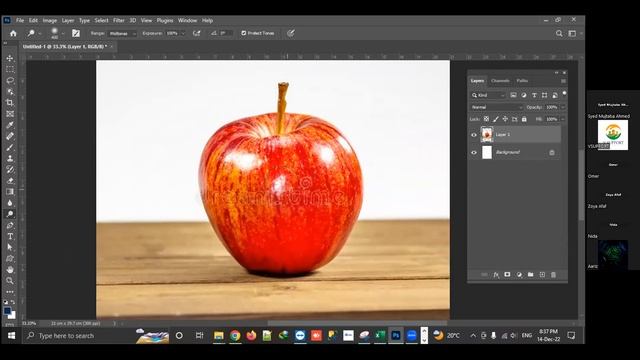Open the Filter menu
This screenshot has height=360, width=640.
pos(119,20)
